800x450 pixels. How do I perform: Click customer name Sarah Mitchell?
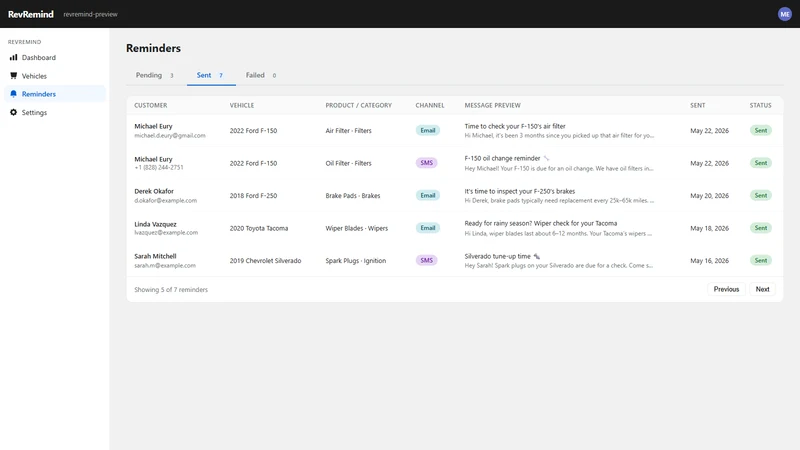pyautogui.click(x=155, y=256)
